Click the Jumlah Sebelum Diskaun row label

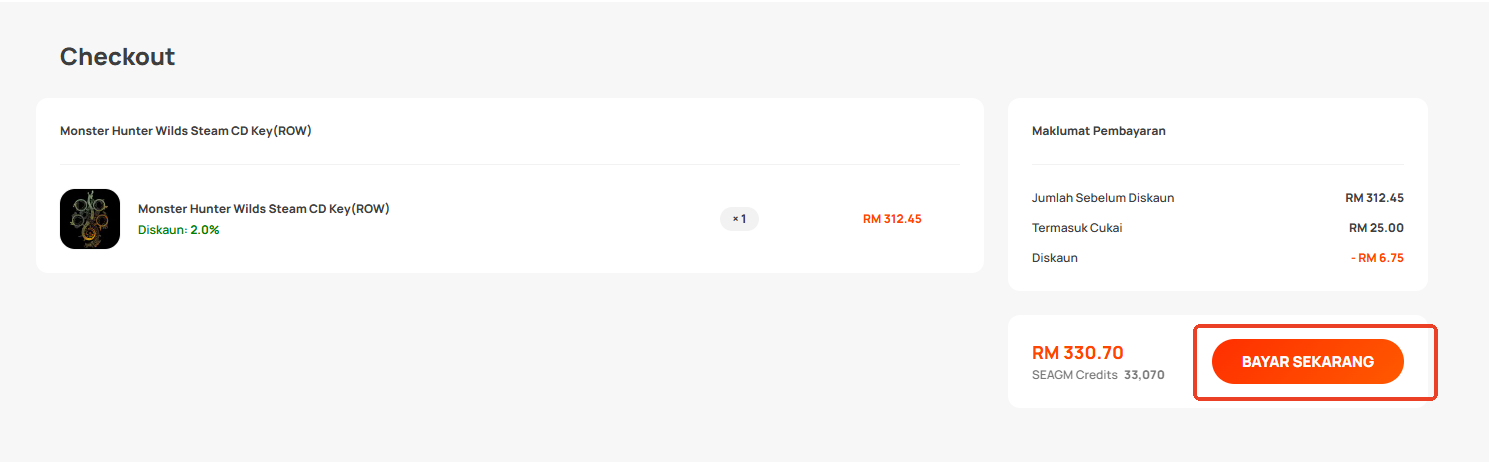click(x=1103, y=198)
